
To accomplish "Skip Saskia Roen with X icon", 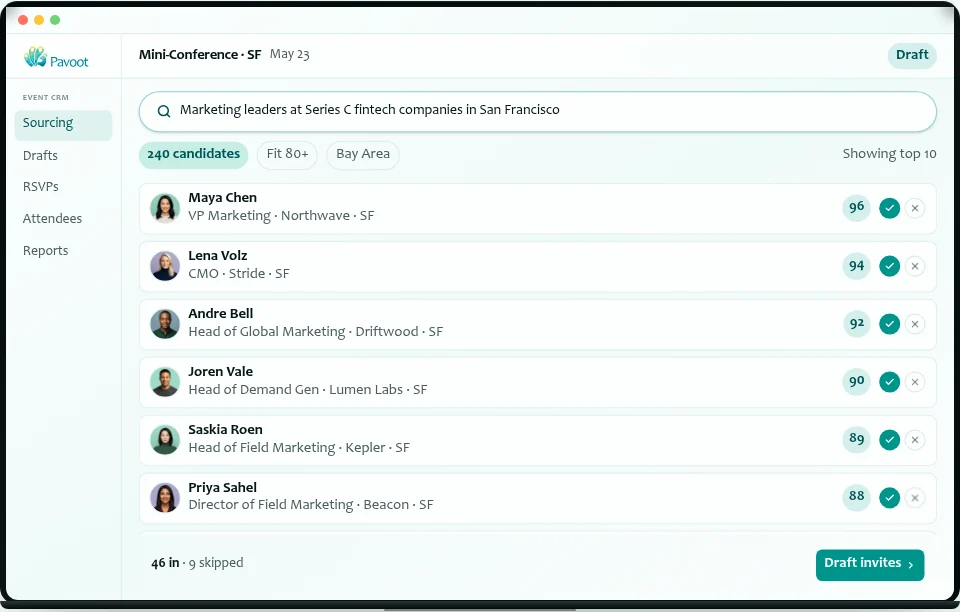I will click(915, 439).
